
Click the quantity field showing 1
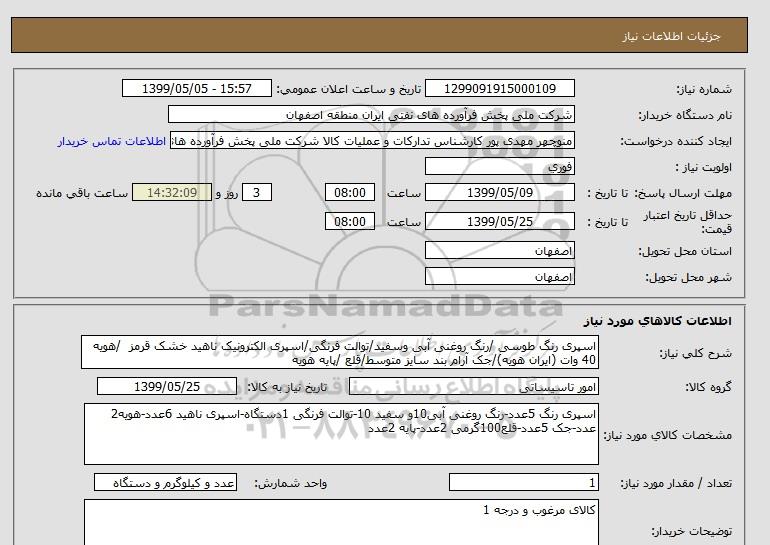(524, 483)
